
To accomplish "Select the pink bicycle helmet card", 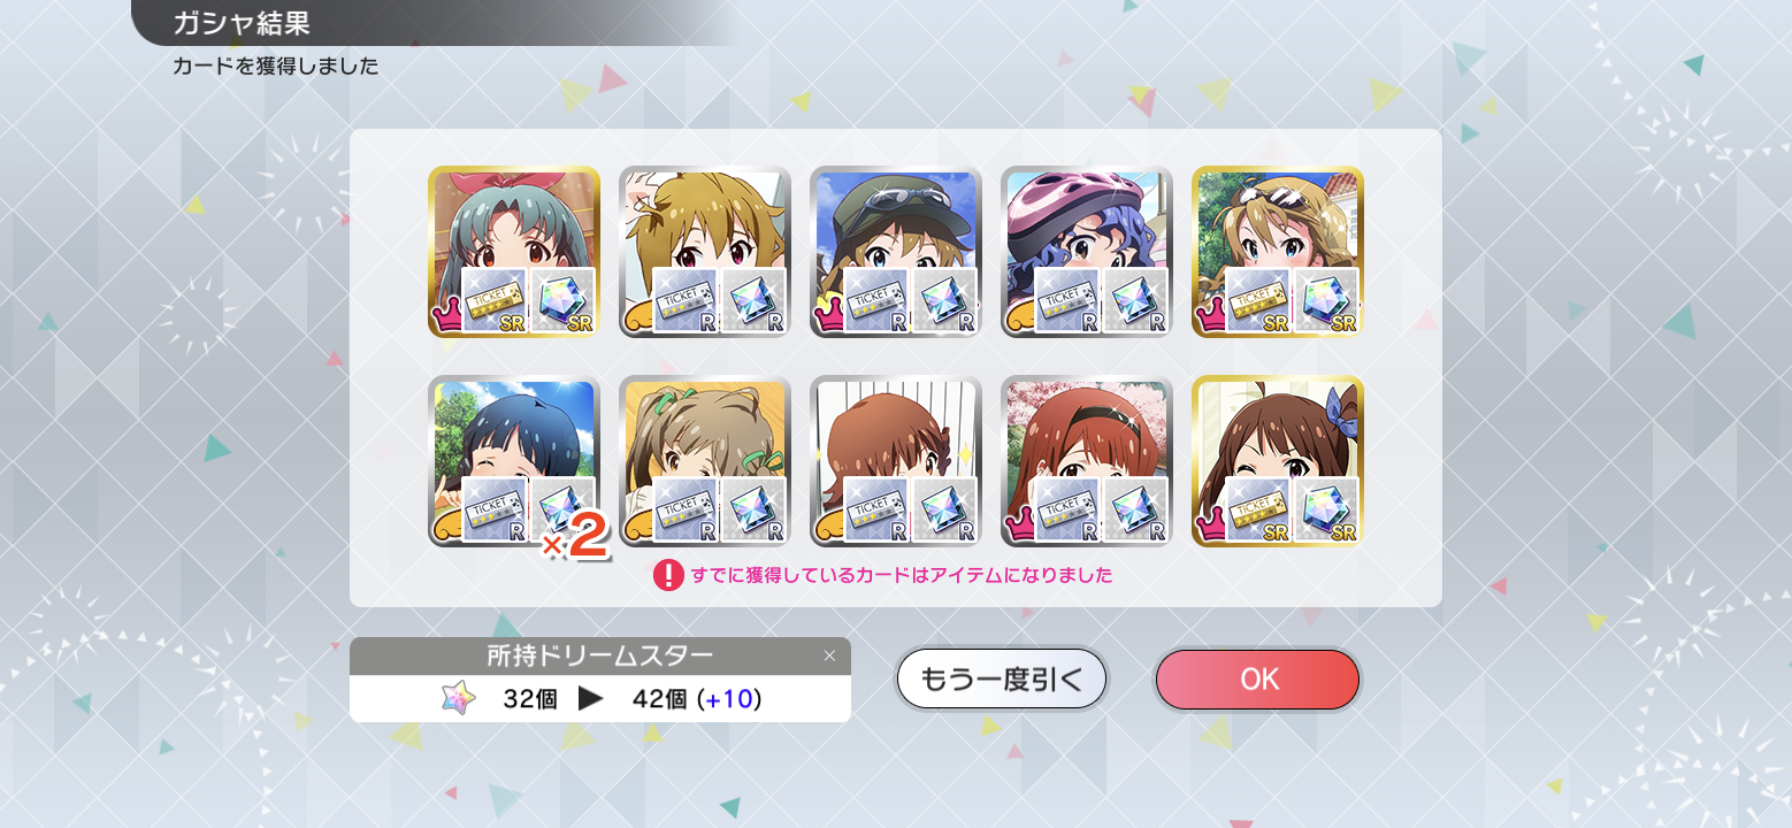I will 1087,252.
